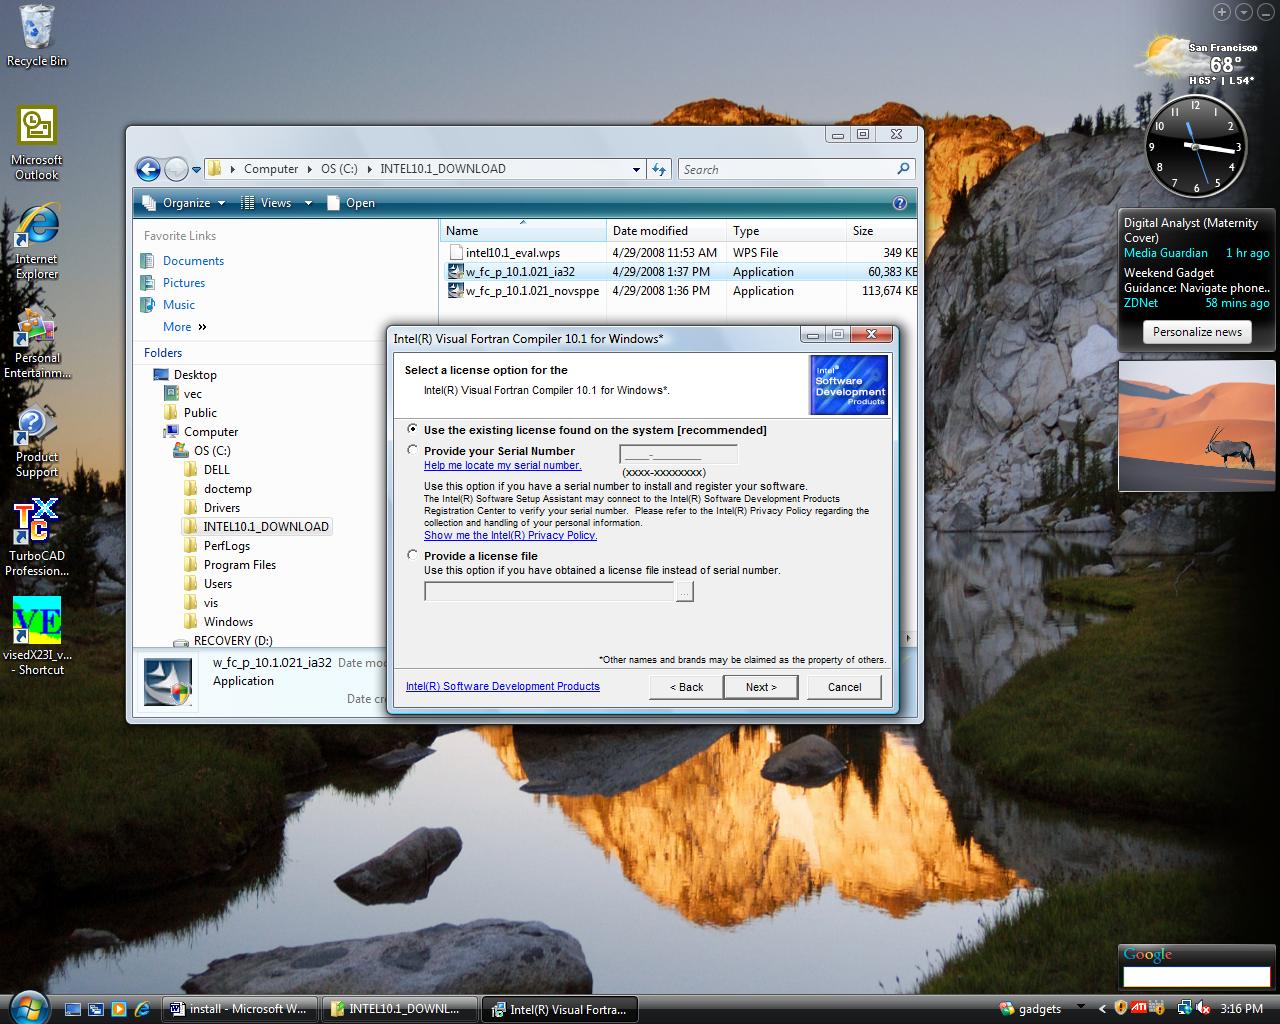Click the muted volume tray icon

[1203, 1009]
